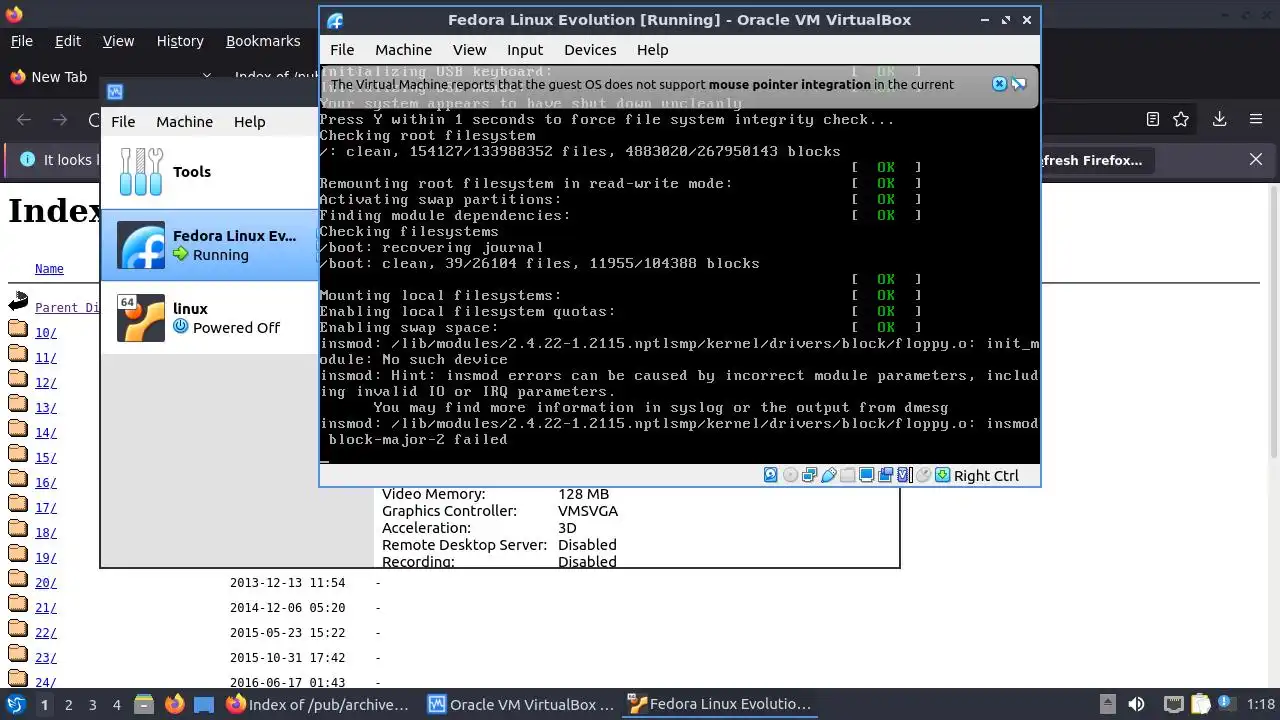Open the 20/ directory link
This screenshot has width=1280, height=720.
click(46, 583)
